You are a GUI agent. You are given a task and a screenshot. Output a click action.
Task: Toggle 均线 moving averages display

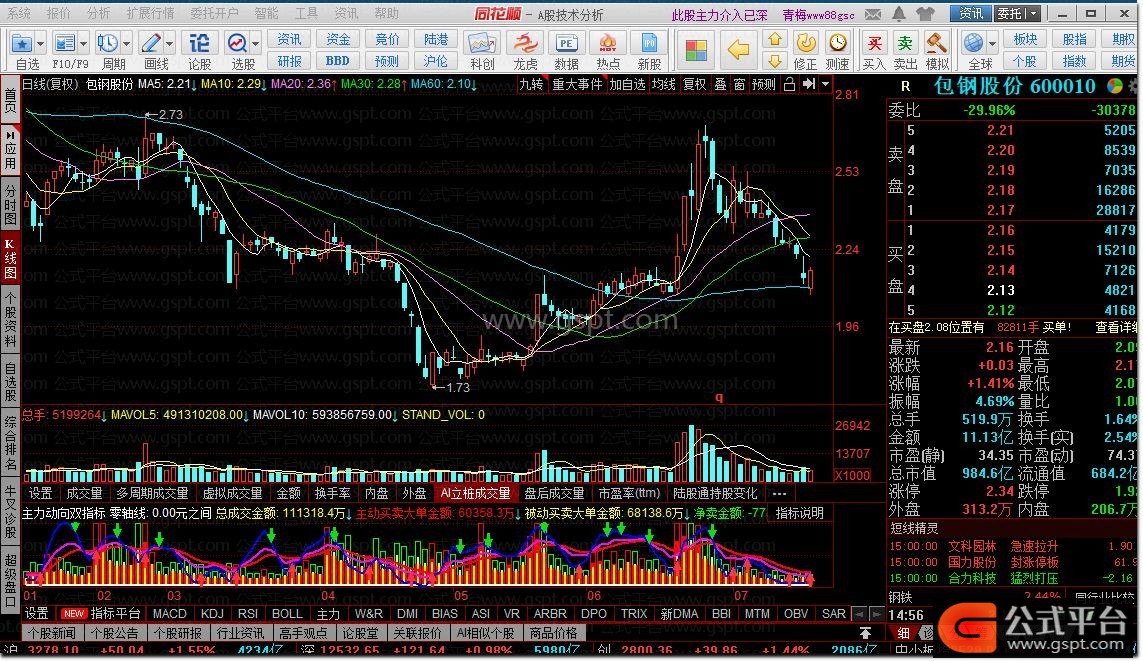point(663,85)
